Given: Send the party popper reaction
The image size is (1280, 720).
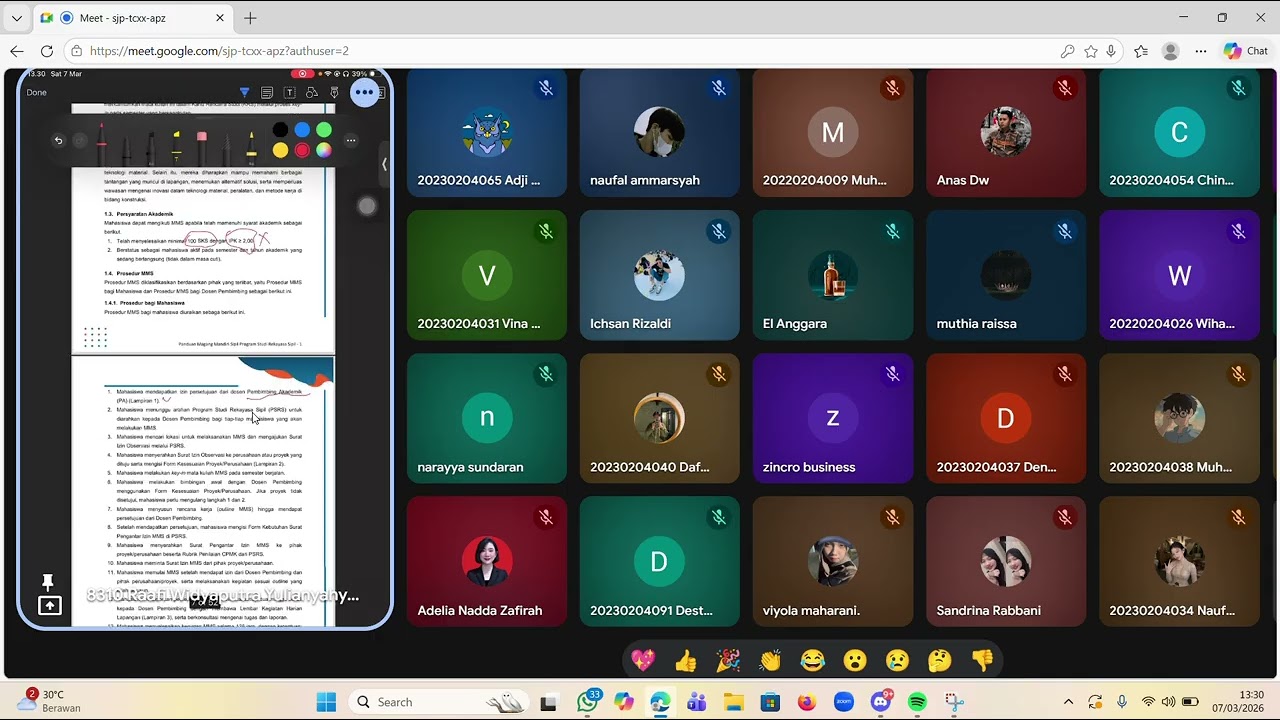Looking at the screenshot, I should click(x=728, y=660).
